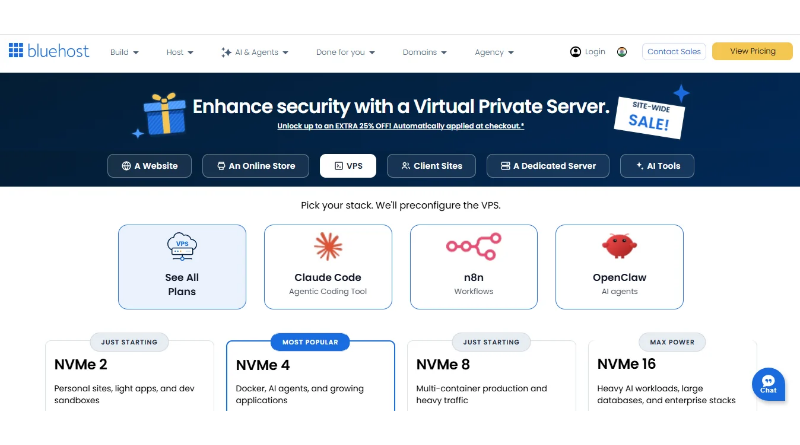Screen dimensions: 800x445
Task: Select the A Dedicated Server tab
Action: (x=548, y=166)
